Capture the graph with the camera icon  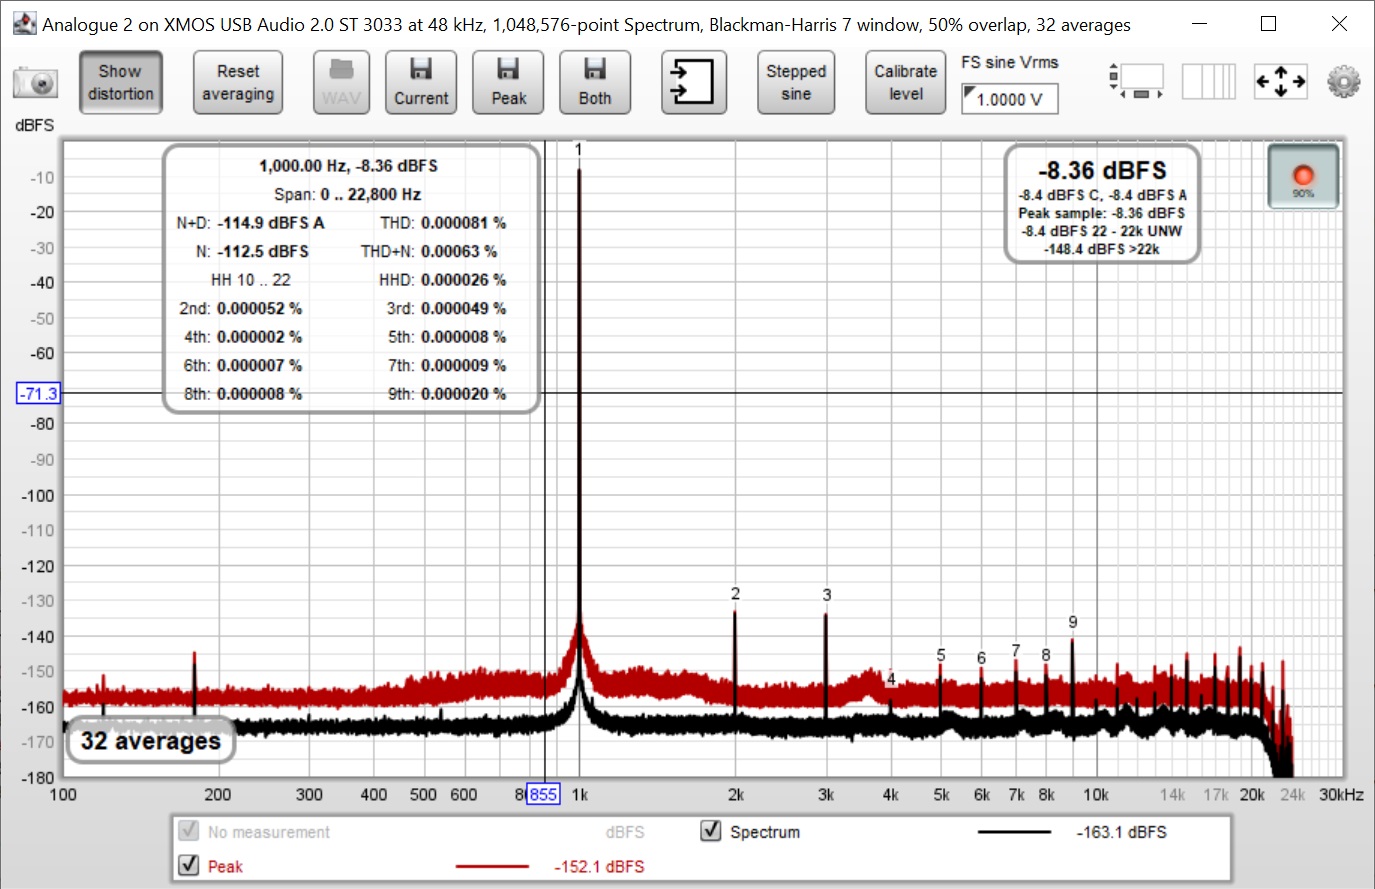[x=35, y=83]
